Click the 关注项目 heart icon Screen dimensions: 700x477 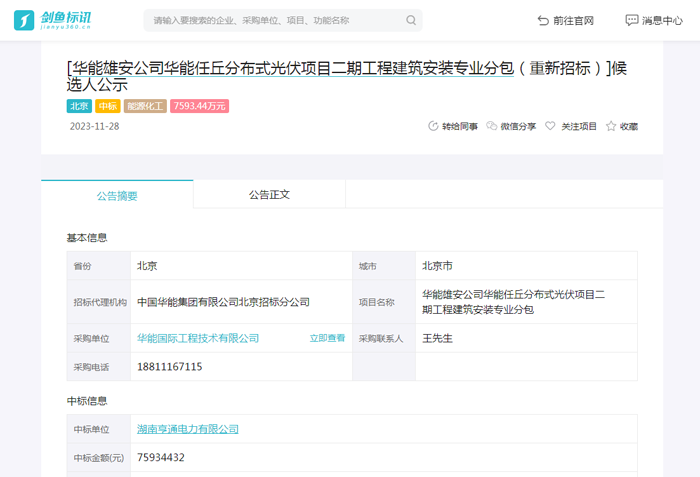coord(550,126)
